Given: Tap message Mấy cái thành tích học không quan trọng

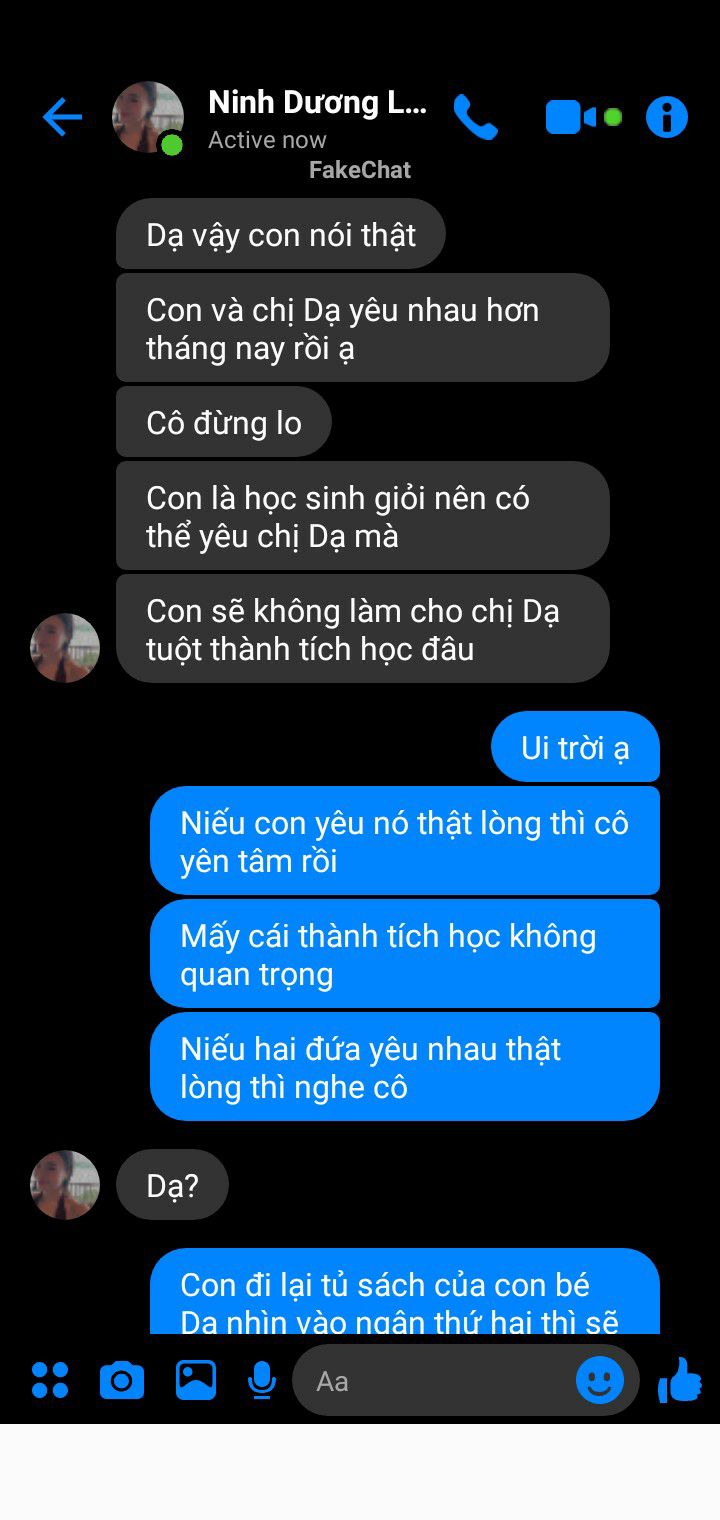Looking at the screenshot, I should tap(405, 954).
